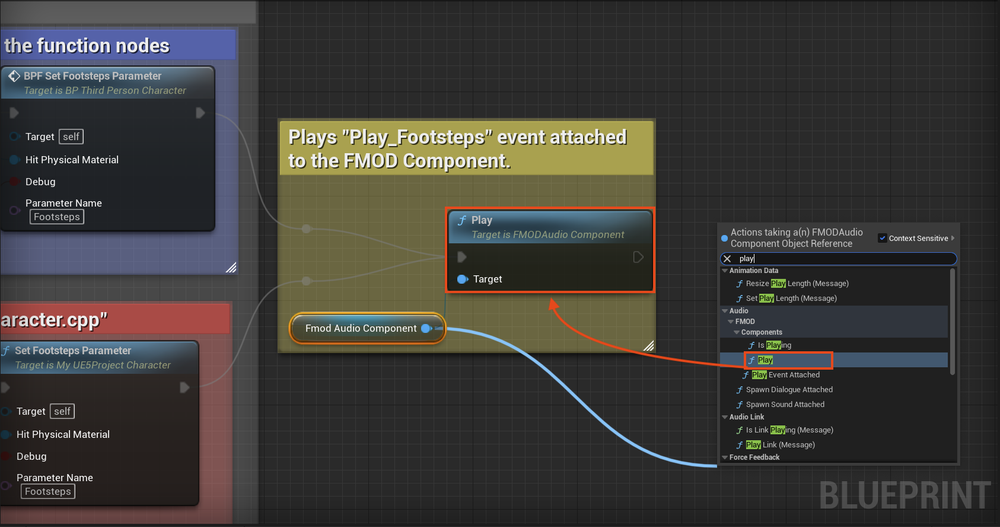The height and width of the screenshot is (527, 1000).
Task: Click the reroute knot on the lower wire
Action: 307,281
